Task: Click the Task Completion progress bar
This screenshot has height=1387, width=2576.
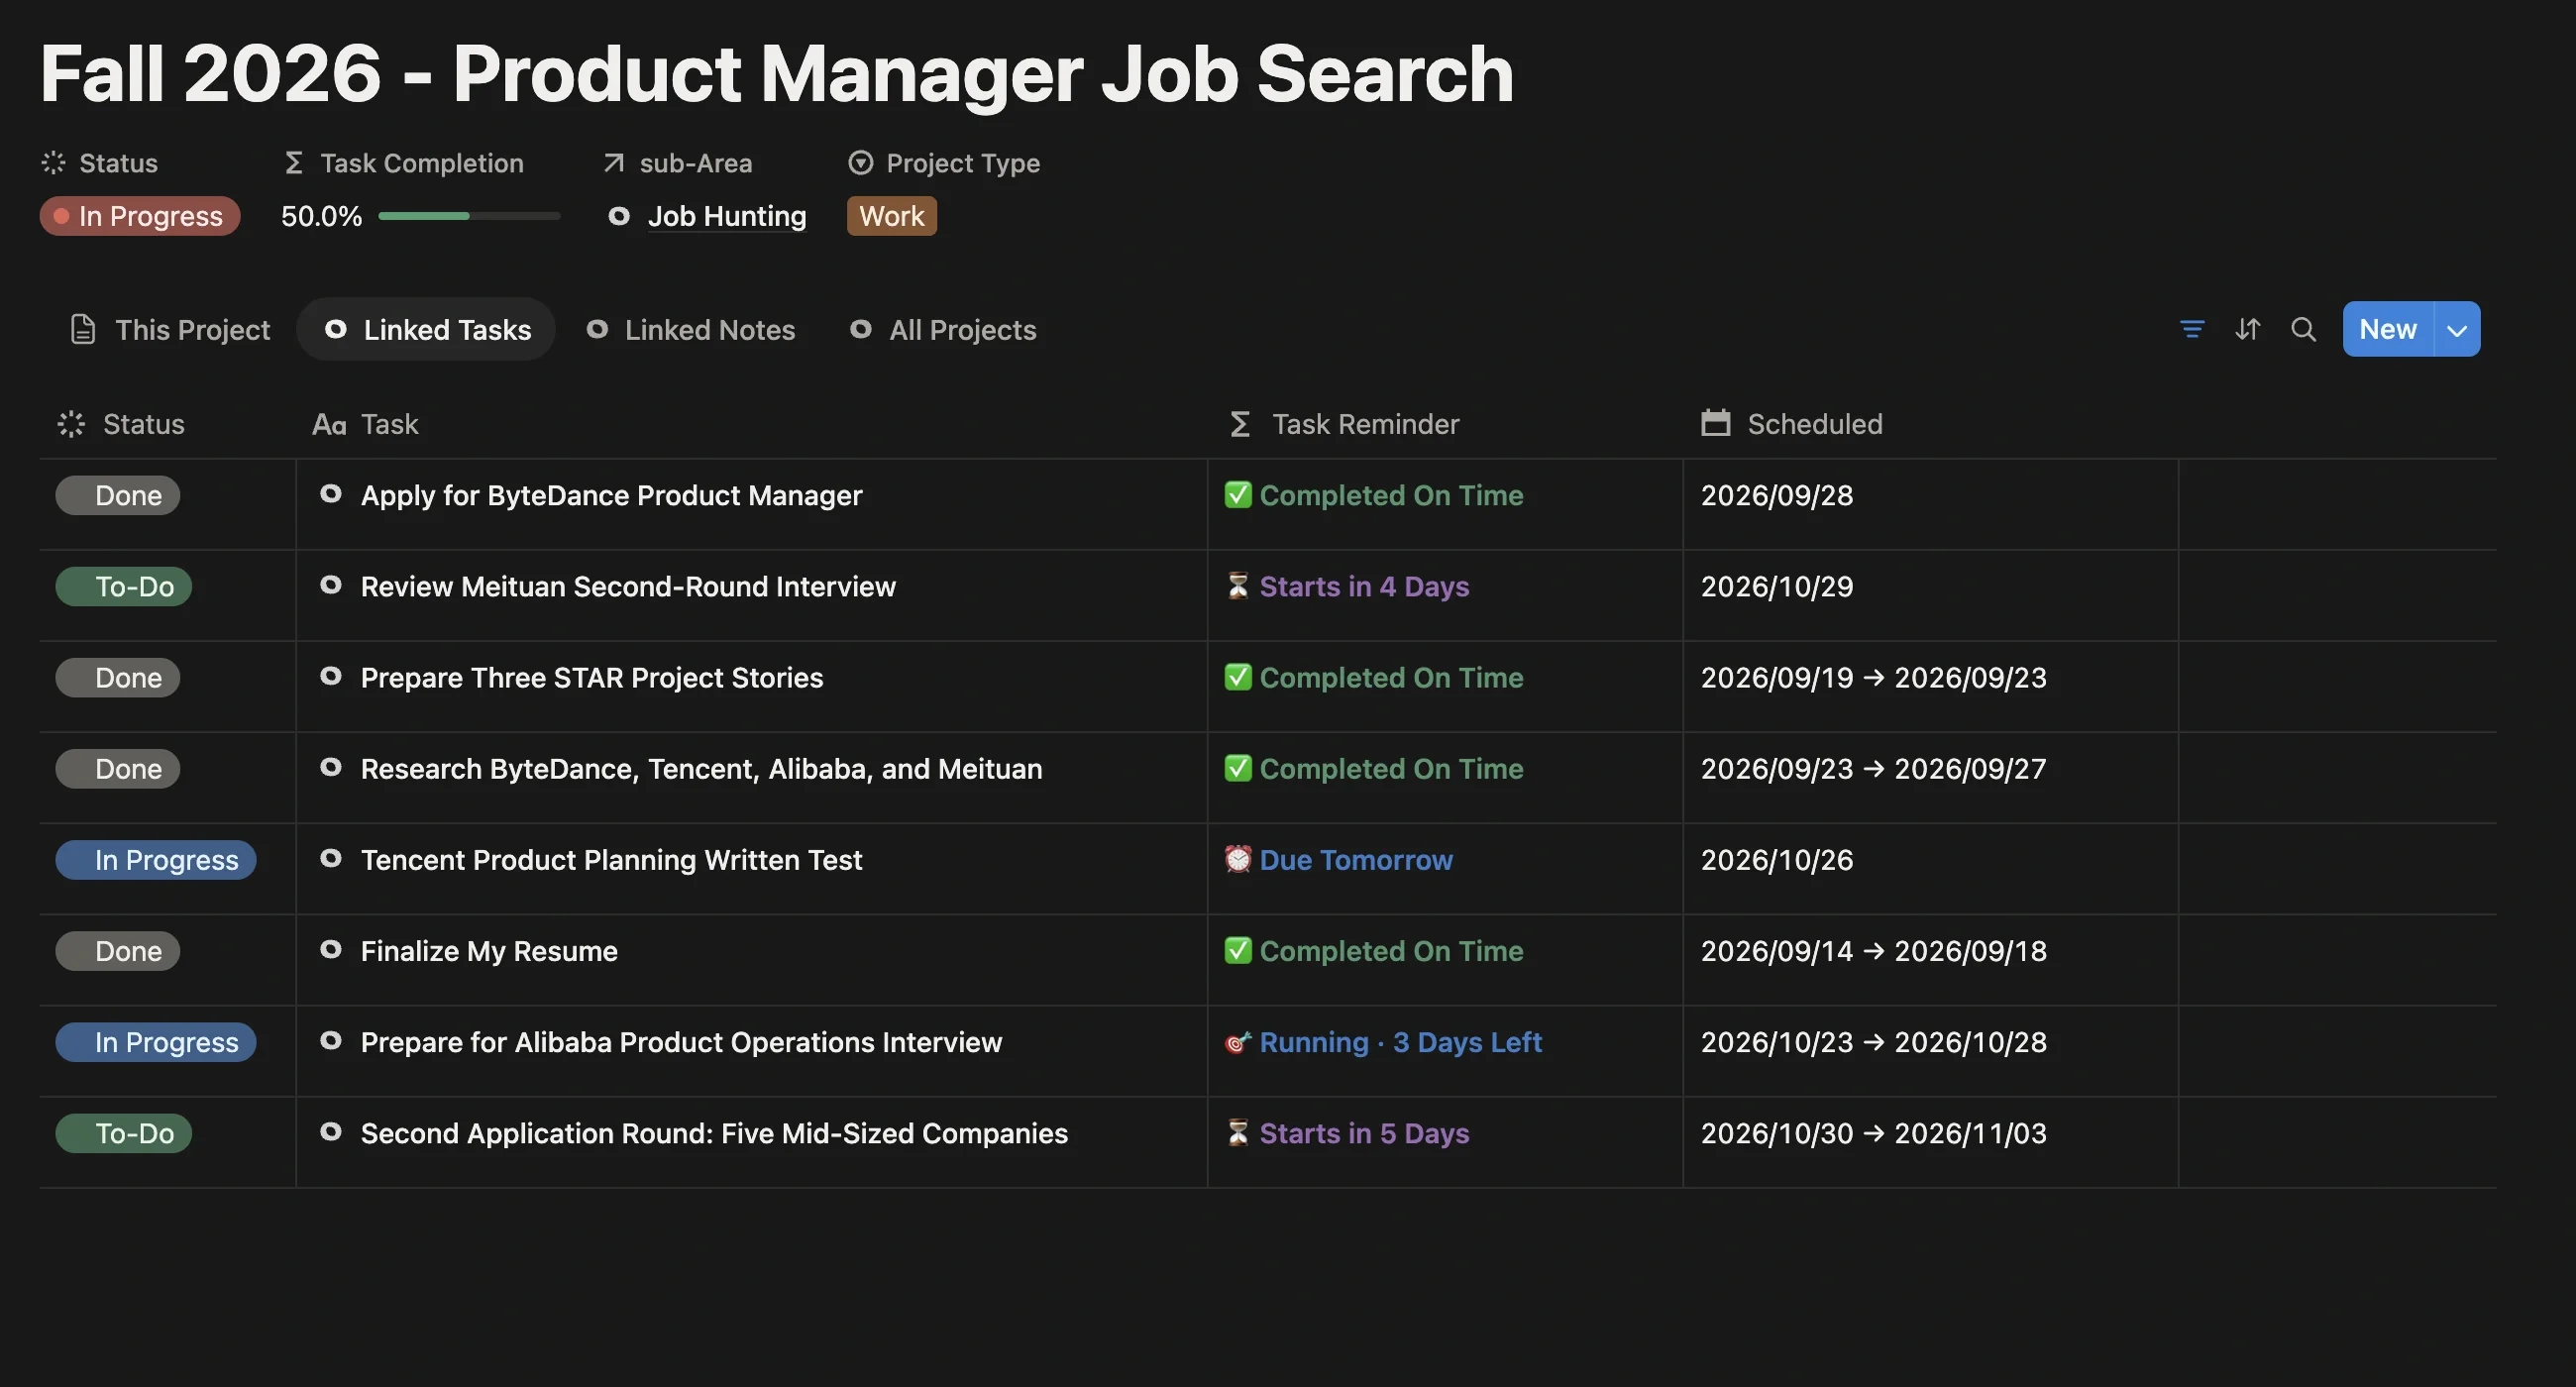Action: point(469,216)
